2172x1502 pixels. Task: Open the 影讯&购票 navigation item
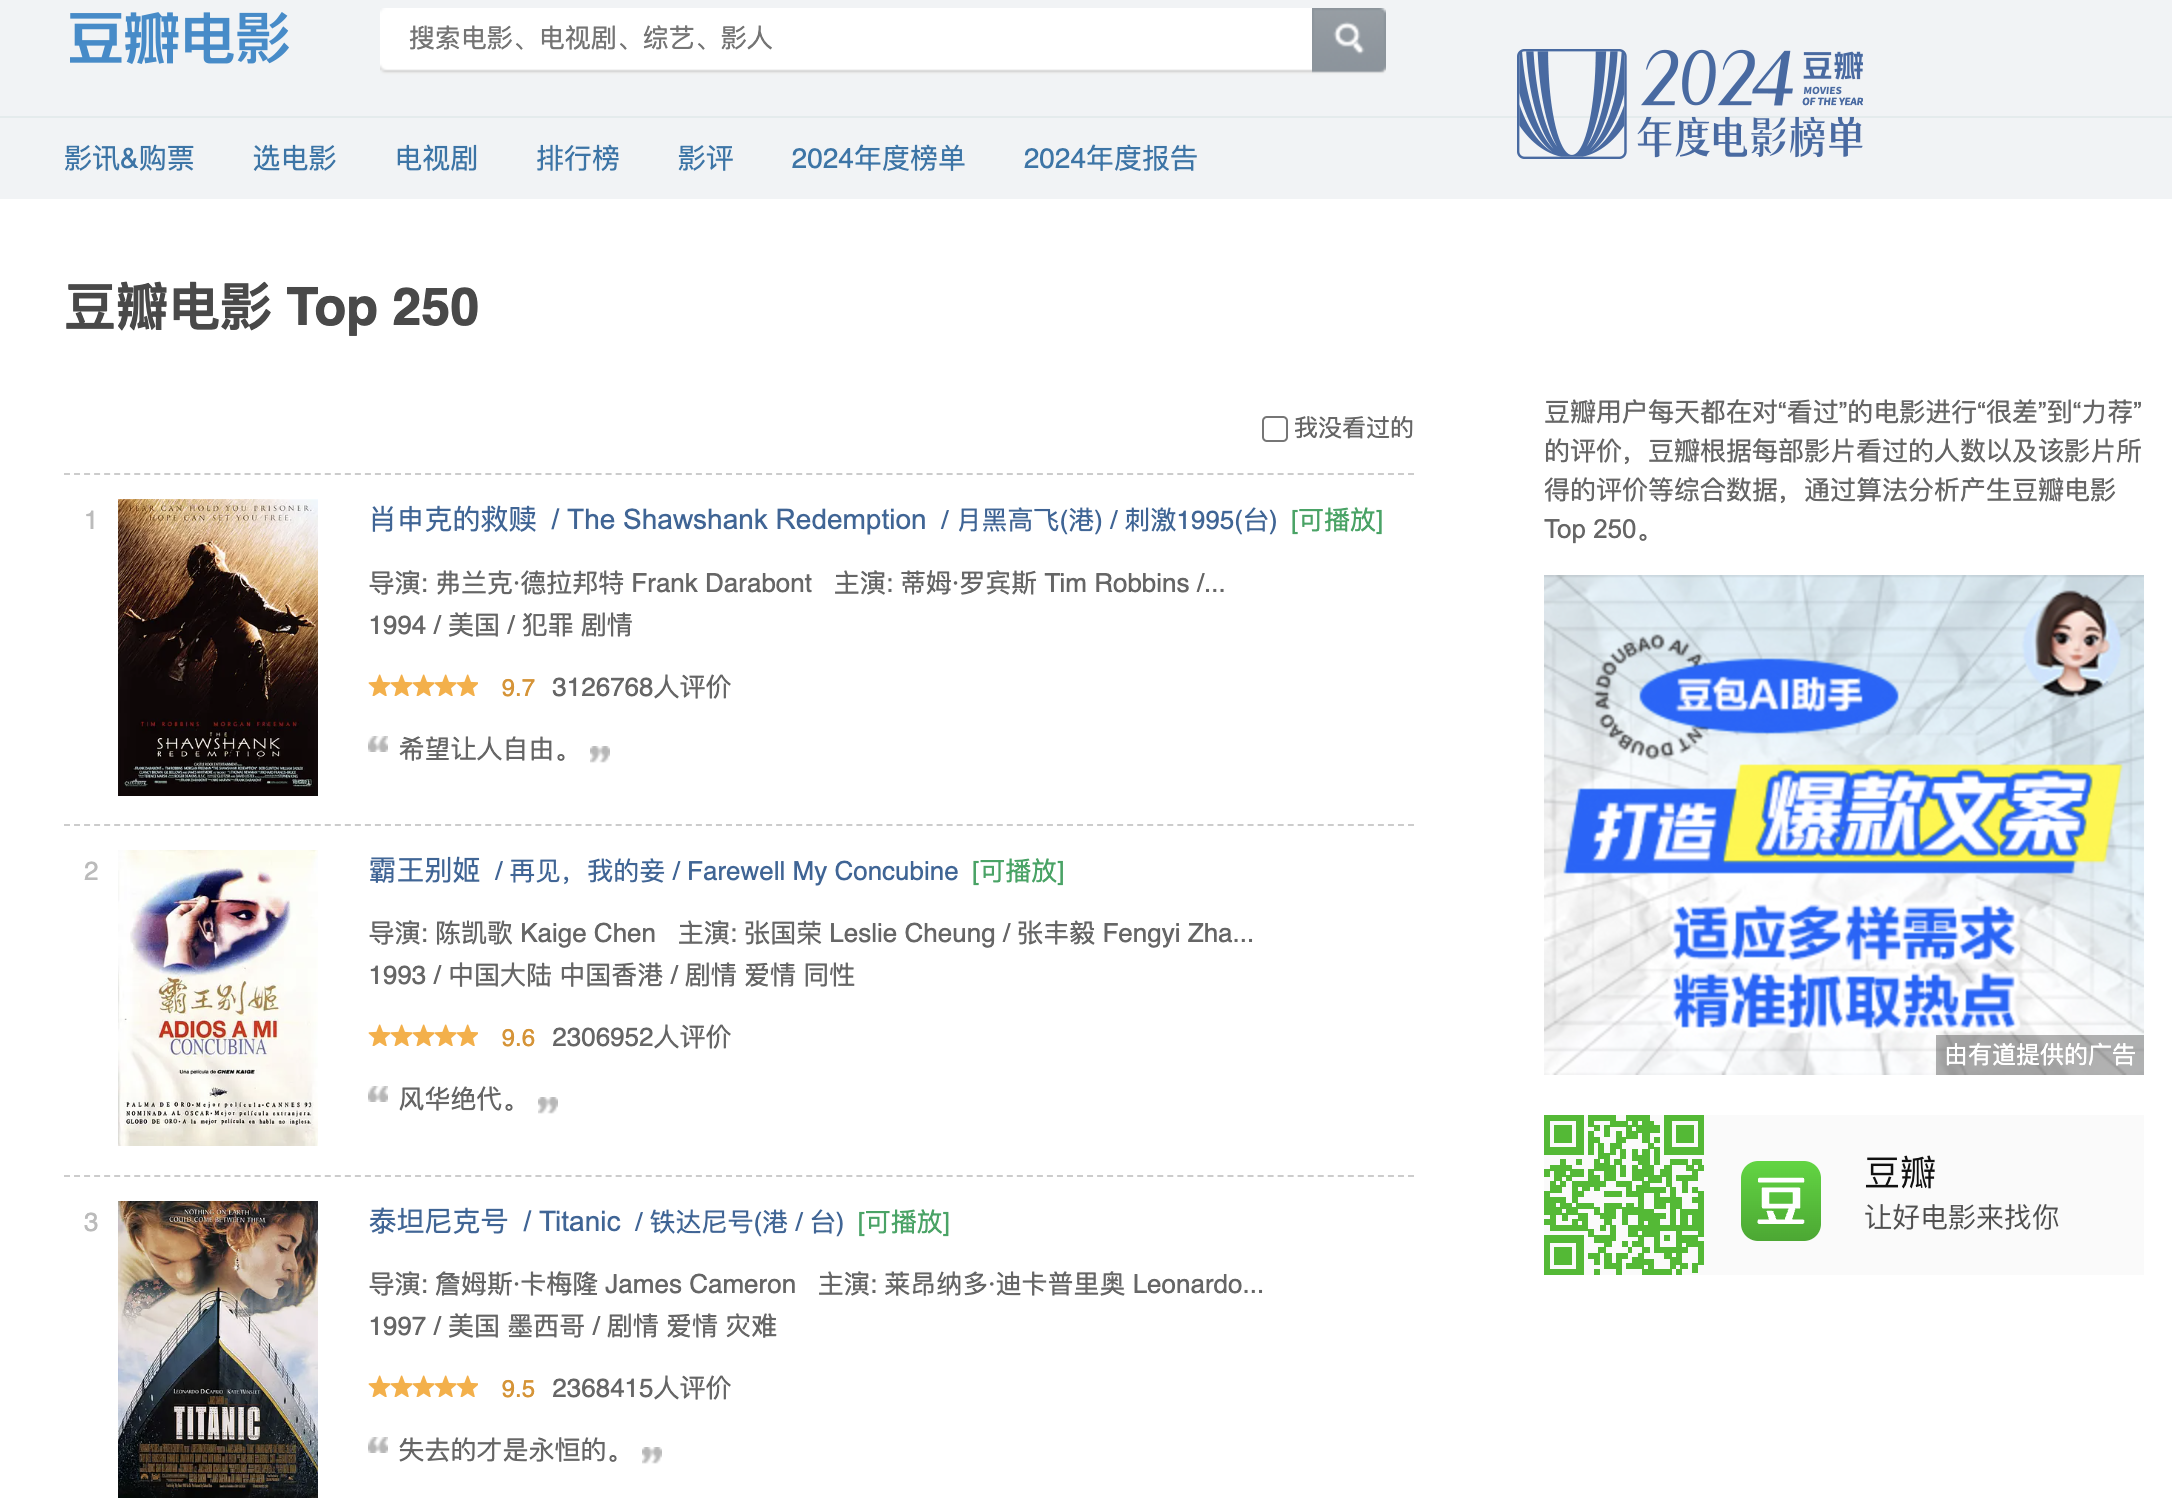129,158
